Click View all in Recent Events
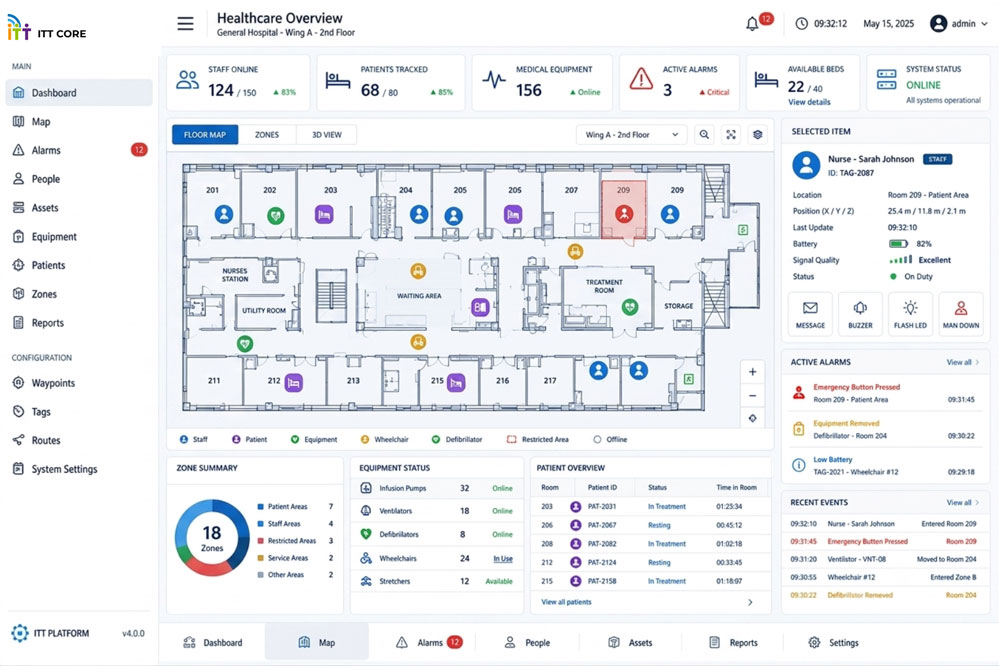Viewport: 1000px width, 666px height. tap(962, 503)
